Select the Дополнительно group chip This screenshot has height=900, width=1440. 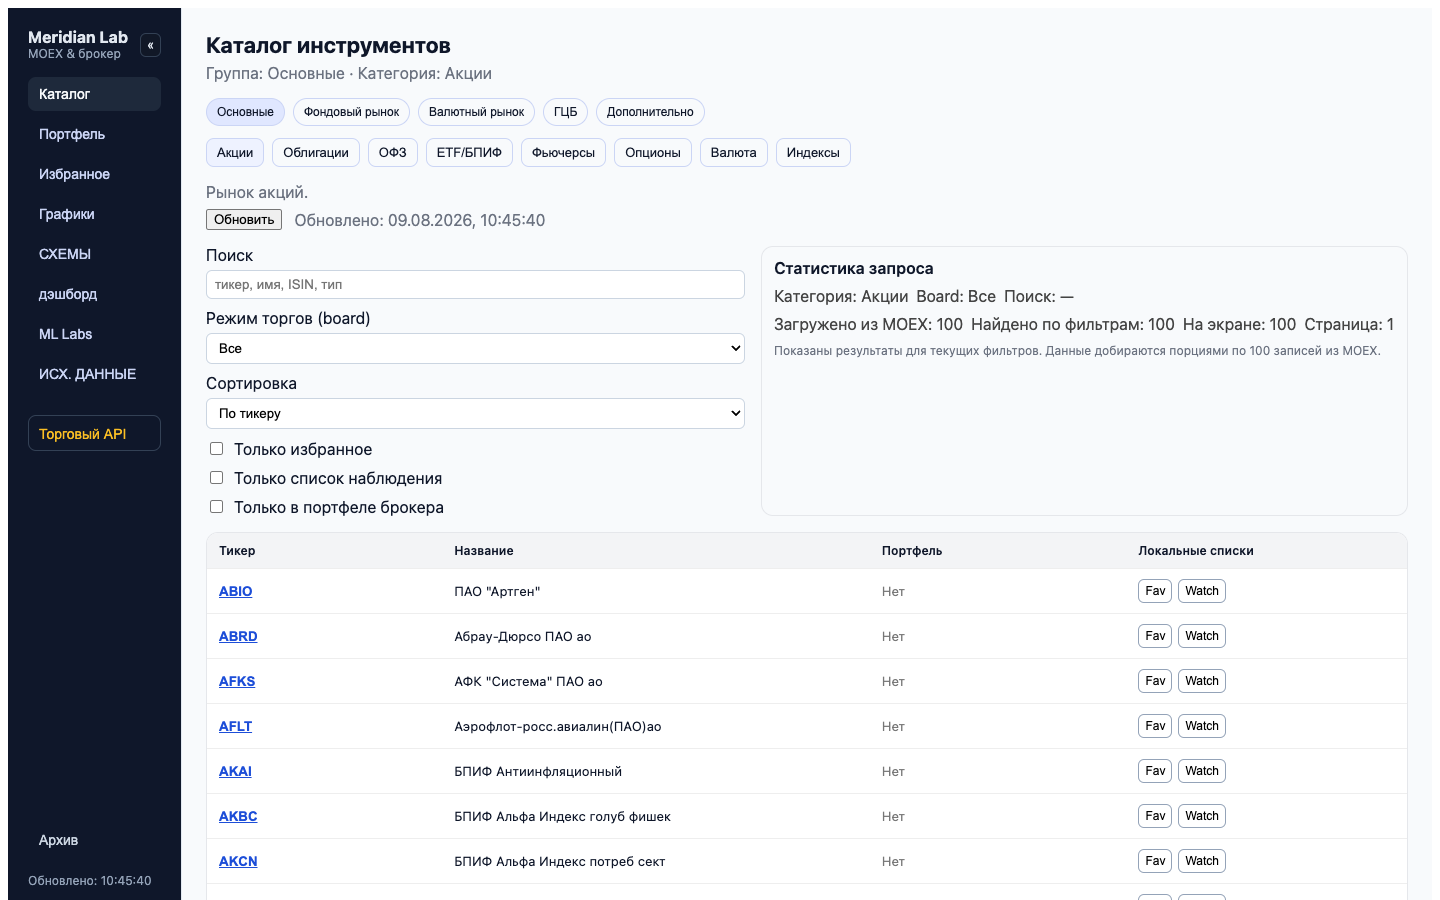(x=650, y=112)
